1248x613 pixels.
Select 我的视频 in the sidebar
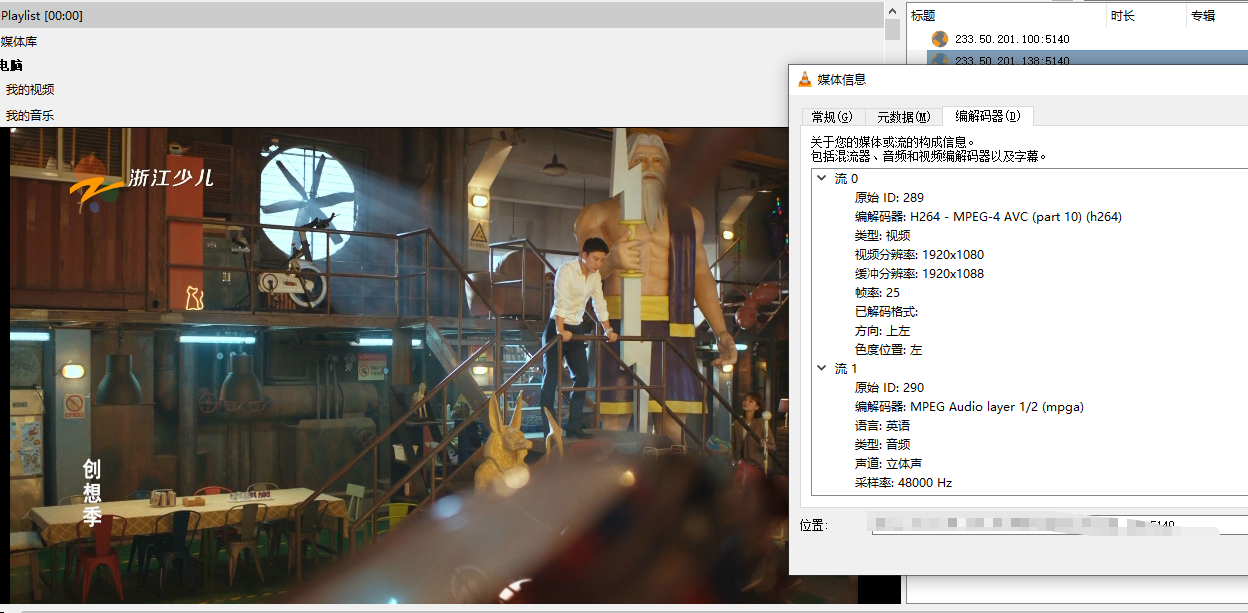[30, 90]
